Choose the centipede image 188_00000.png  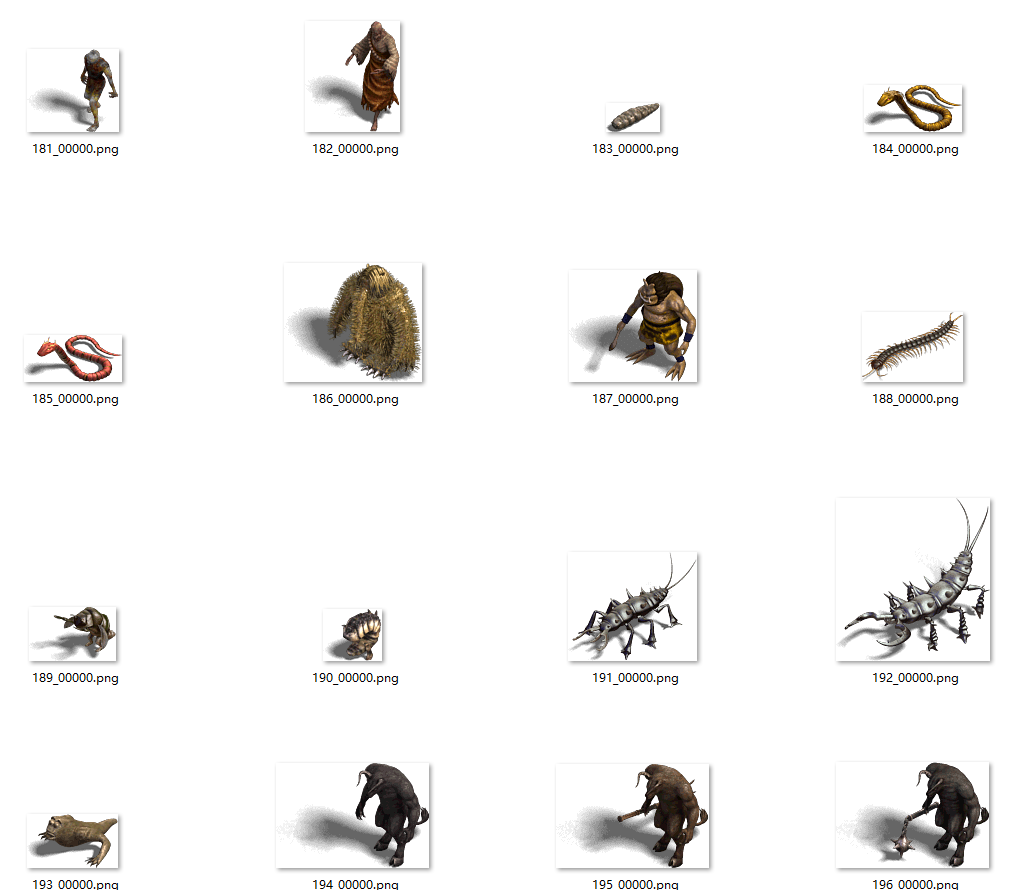point(913,347)
